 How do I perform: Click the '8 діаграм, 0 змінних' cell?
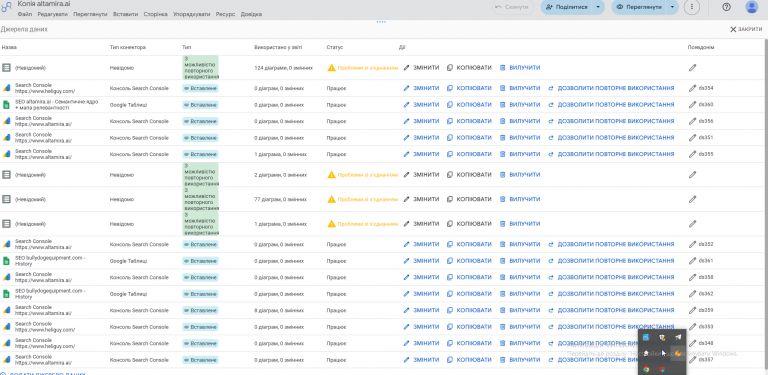point(280,310)
